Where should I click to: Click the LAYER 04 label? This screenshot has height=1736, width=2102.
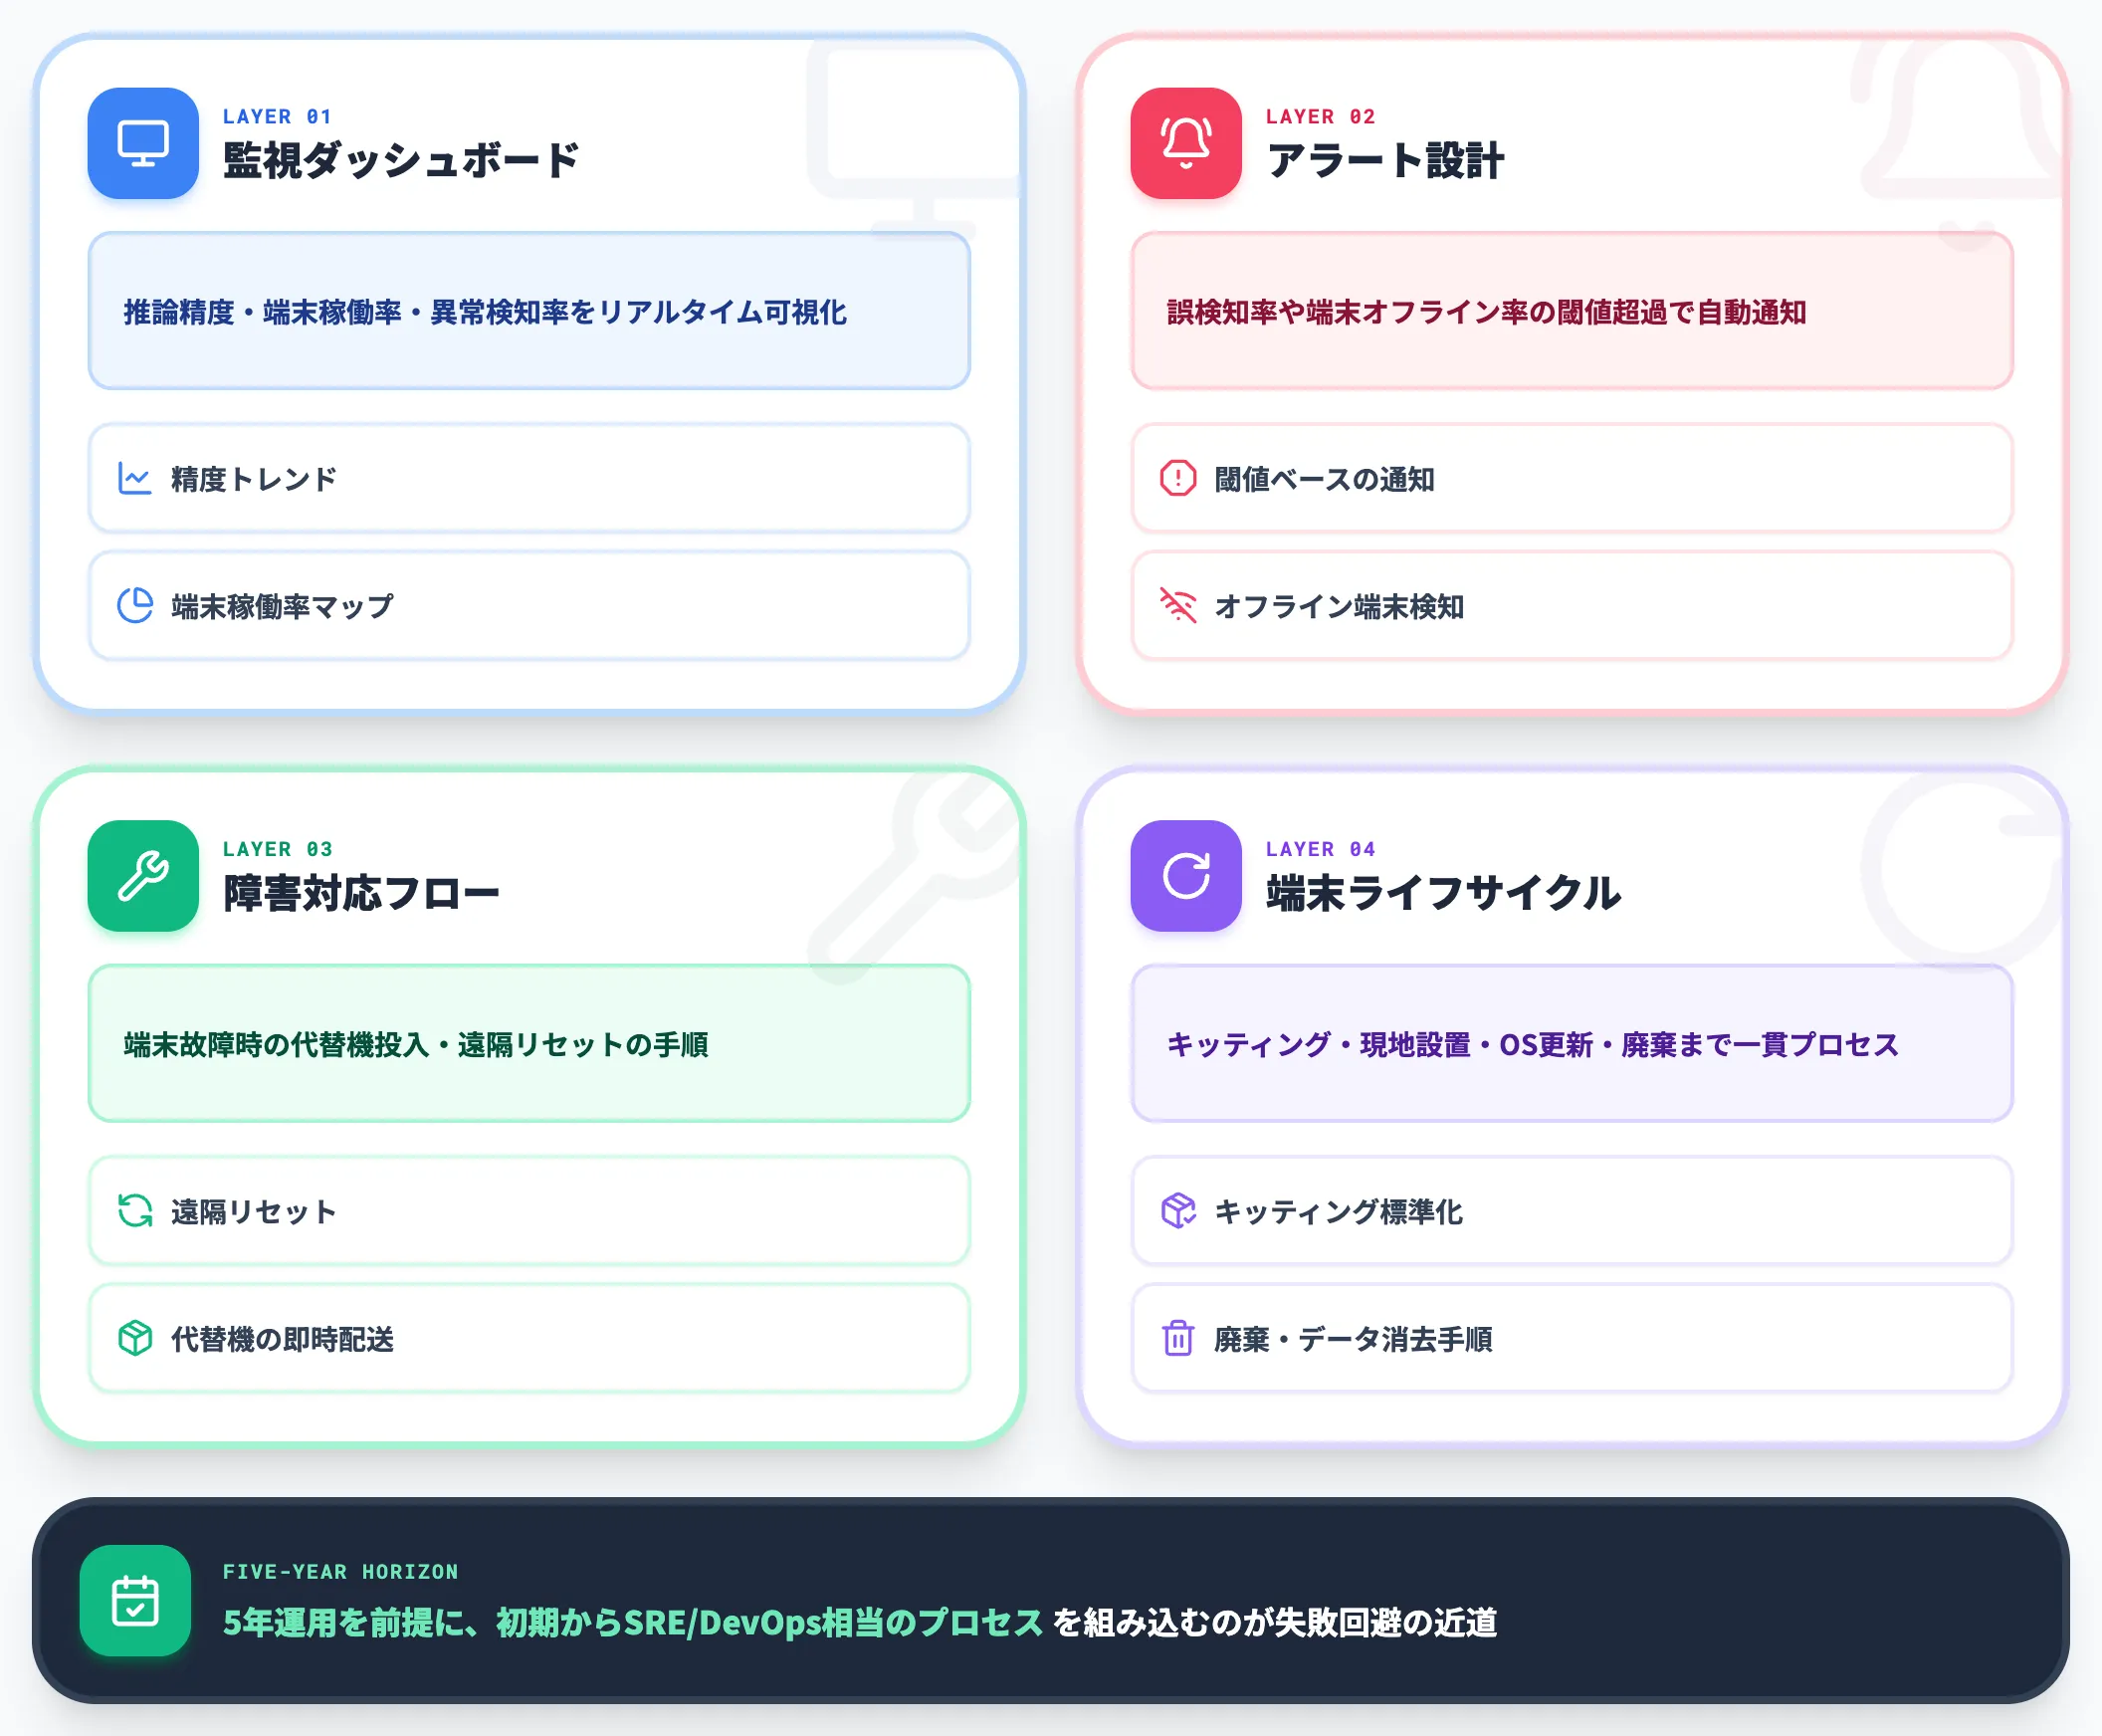tap(1320, 849)
